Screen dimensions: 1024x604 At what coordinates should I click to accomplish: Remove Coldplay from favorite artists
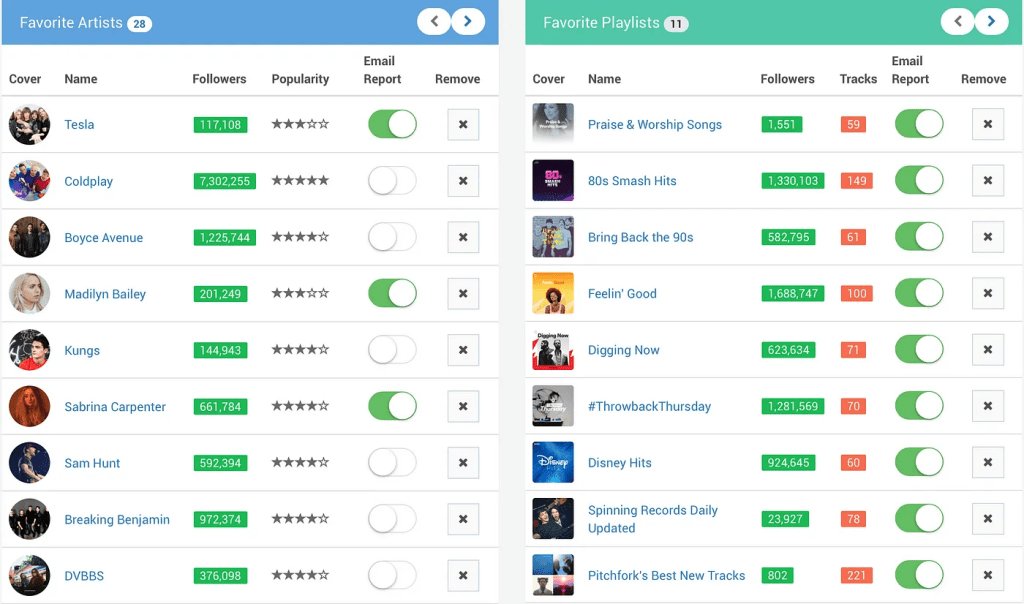463,181
